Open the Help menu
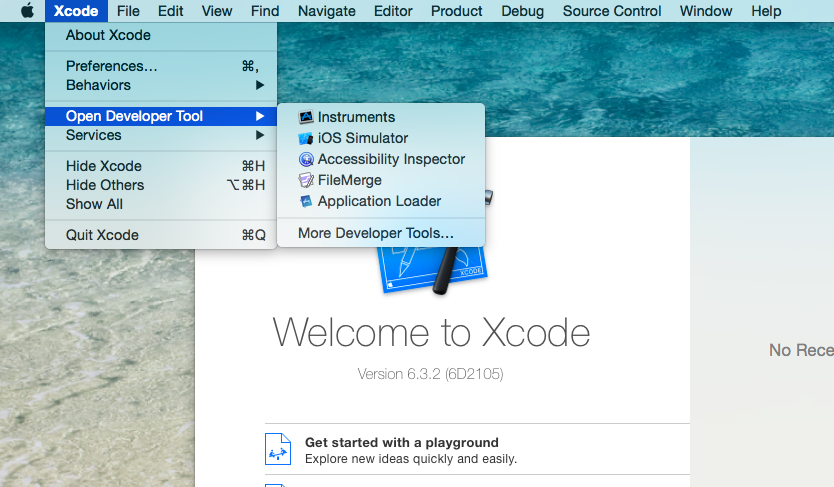The height and width of the screenshot is (487, 834). [766, 11]
